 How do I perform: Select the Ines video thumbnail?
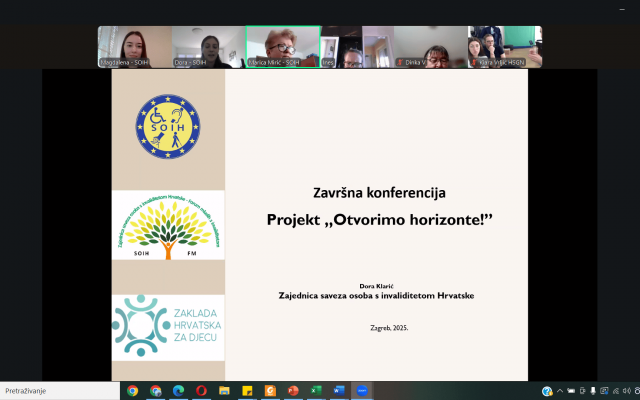pos(357,47)
